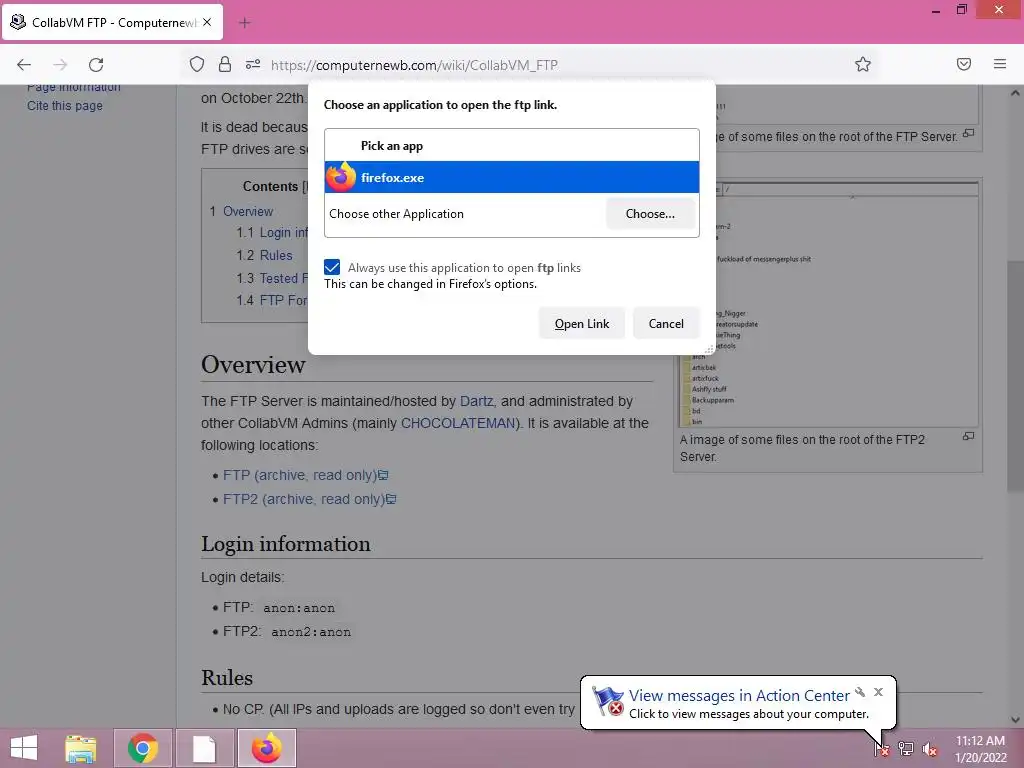This screenshot has height=768, width=1024.
Task: Click the enlarge icon beside FTP Server caption
Action: (x=968, y=133)
